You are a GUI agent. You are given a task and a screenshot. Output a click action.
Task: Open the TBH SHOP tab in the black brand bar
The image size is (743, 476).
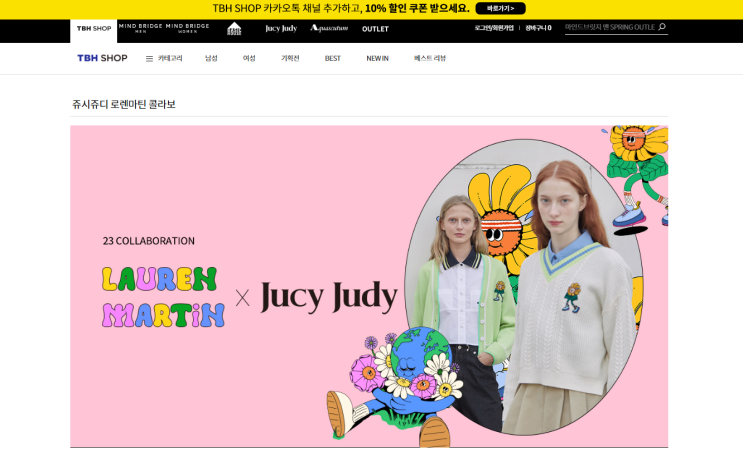click(x=94, y=29)
